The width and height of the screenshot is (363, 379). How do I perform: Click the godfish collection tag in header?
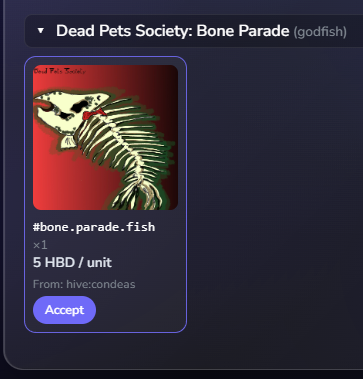320,32
